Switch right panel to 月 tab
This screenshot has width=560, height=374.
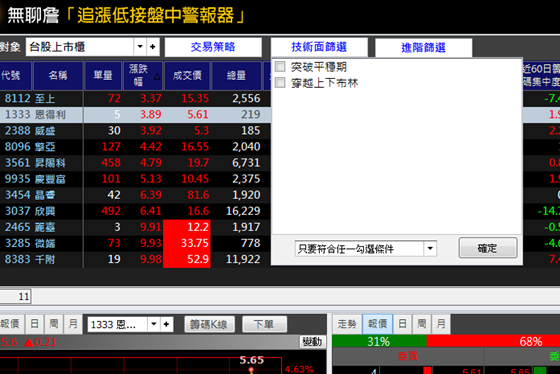coord(441,324)
